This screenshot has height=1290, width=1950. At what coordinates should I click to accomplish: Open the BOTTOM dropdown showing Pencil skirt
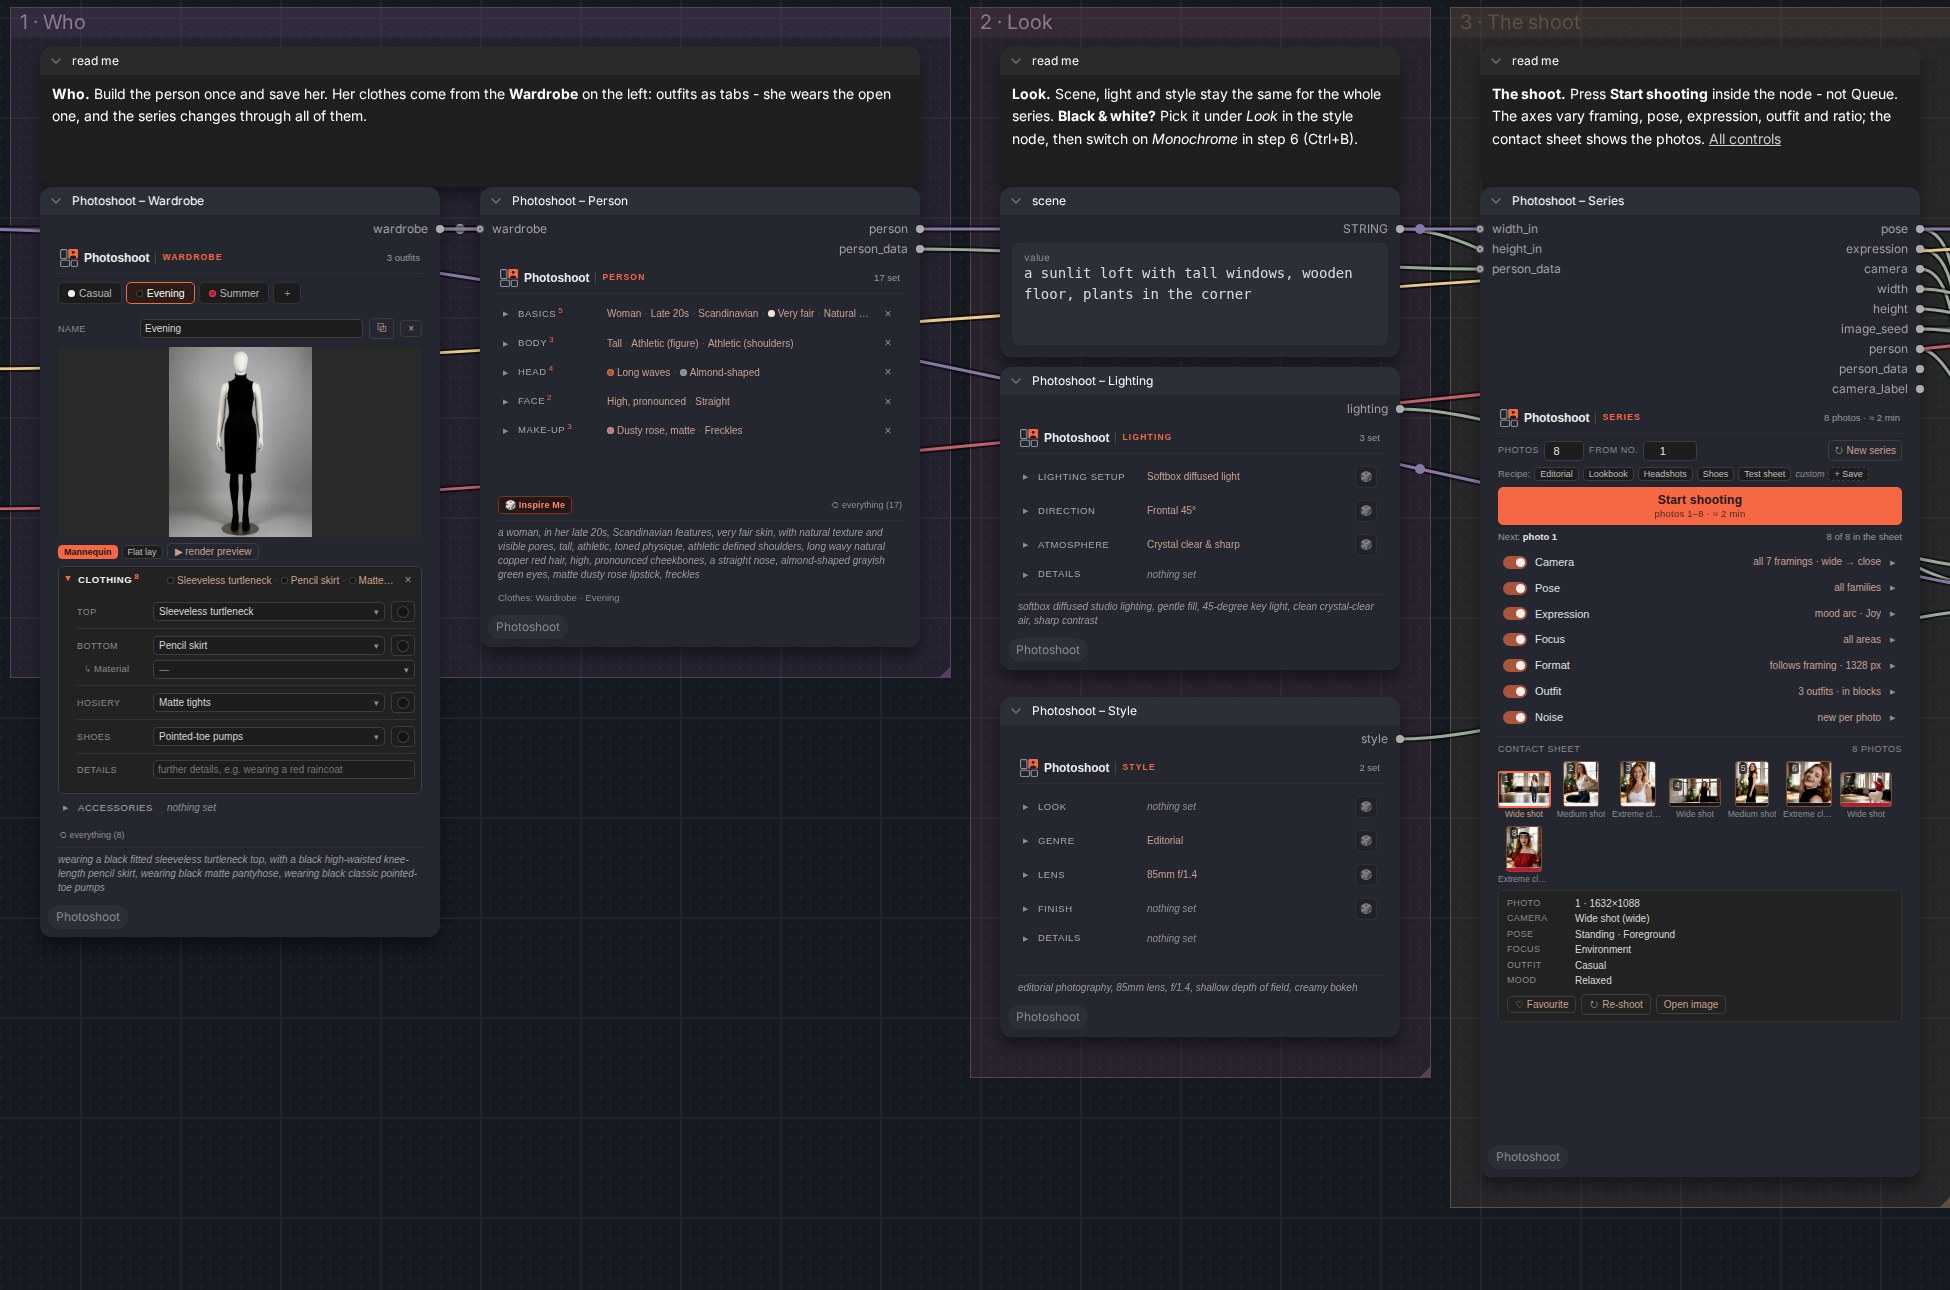pos(269,646)
